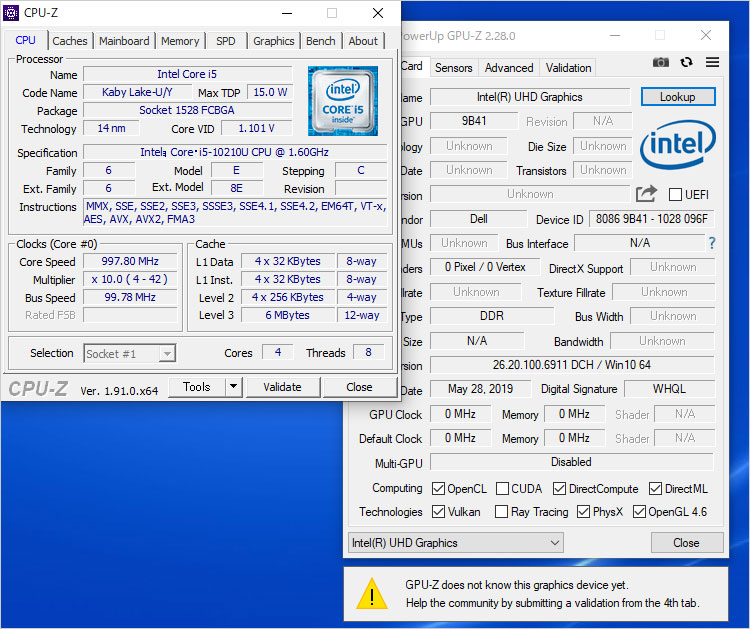This screenshot has width=750, height=629.
Task: Toggle the UEFI checkbox
Action: [675, 195]
